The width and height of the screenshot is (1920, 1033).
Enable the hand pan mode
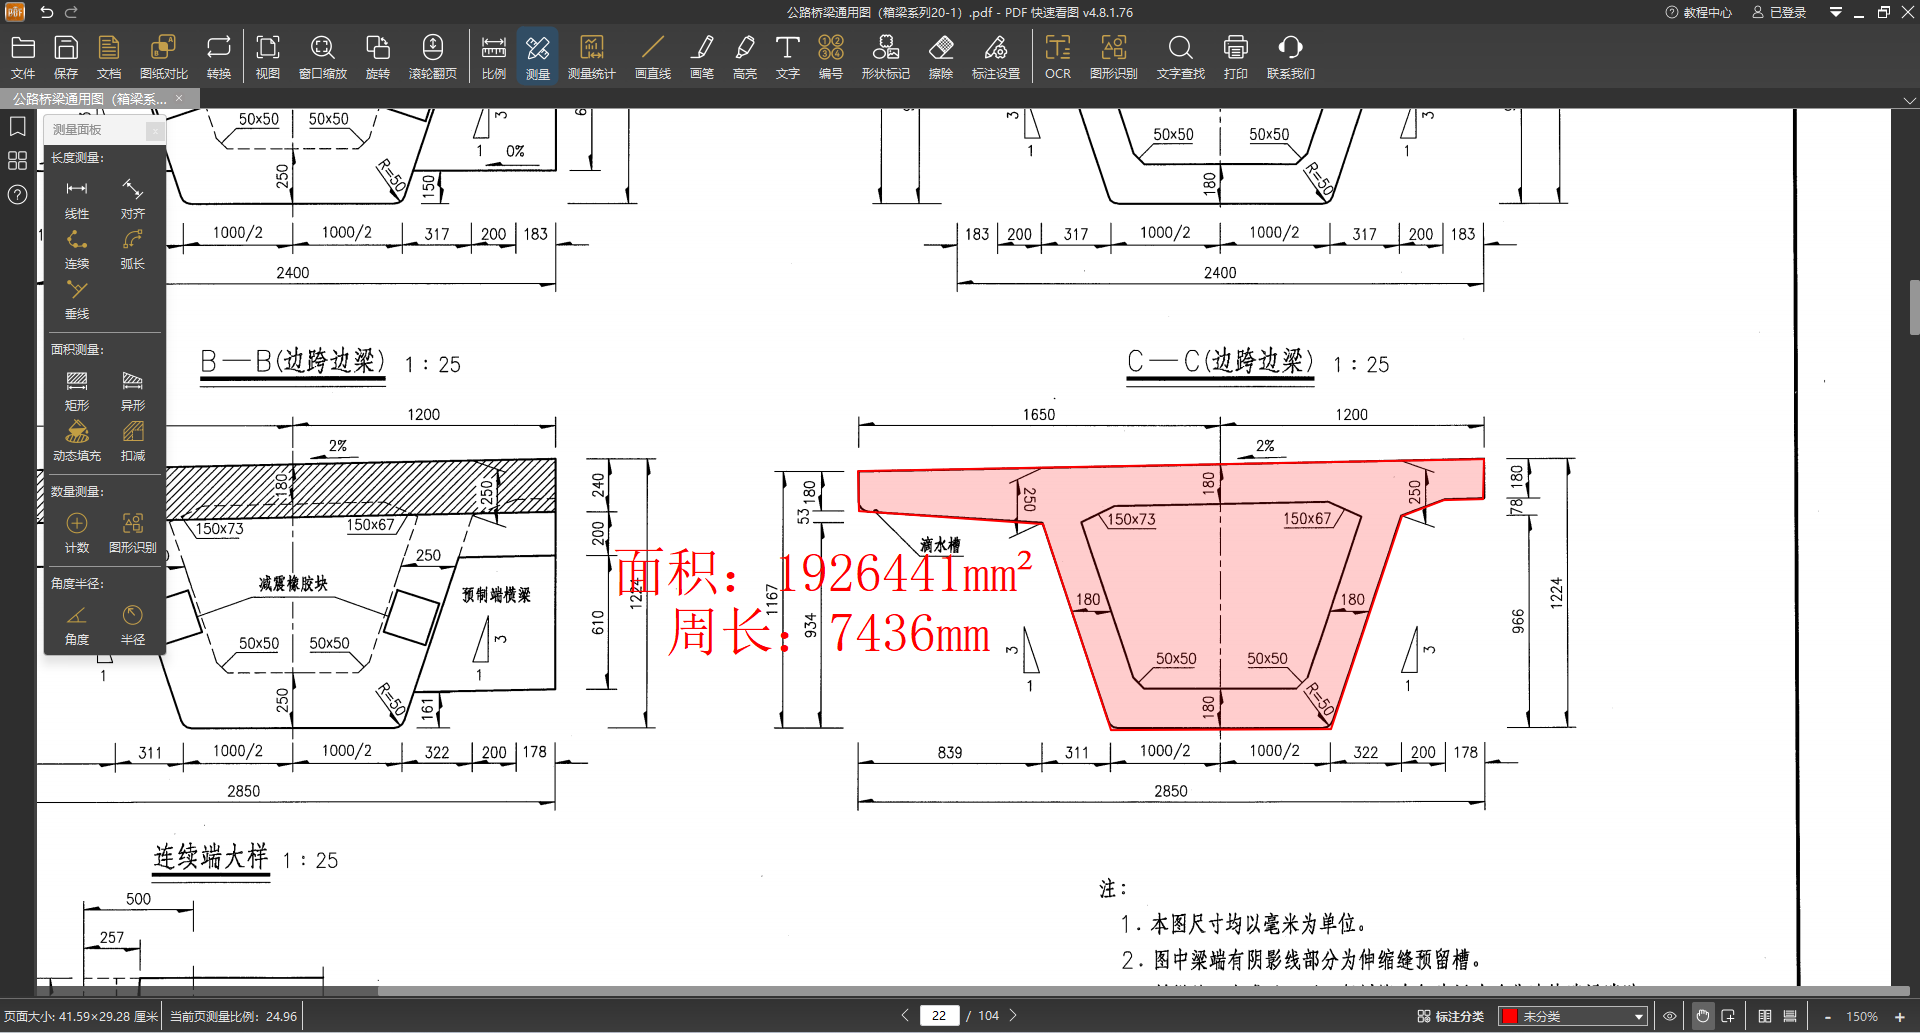click(1702, 1016)
